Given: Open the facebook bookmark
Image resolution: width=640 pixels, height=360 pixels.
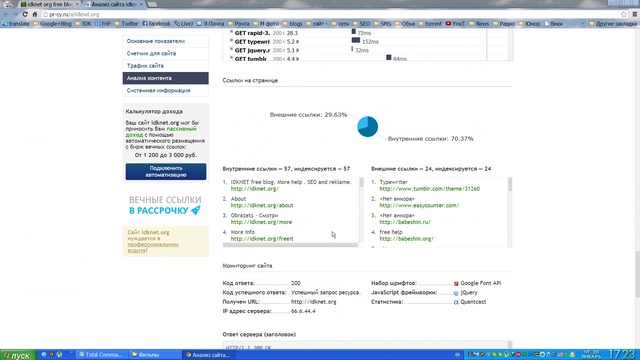Looking at the screenshot, I should [156, 24].
